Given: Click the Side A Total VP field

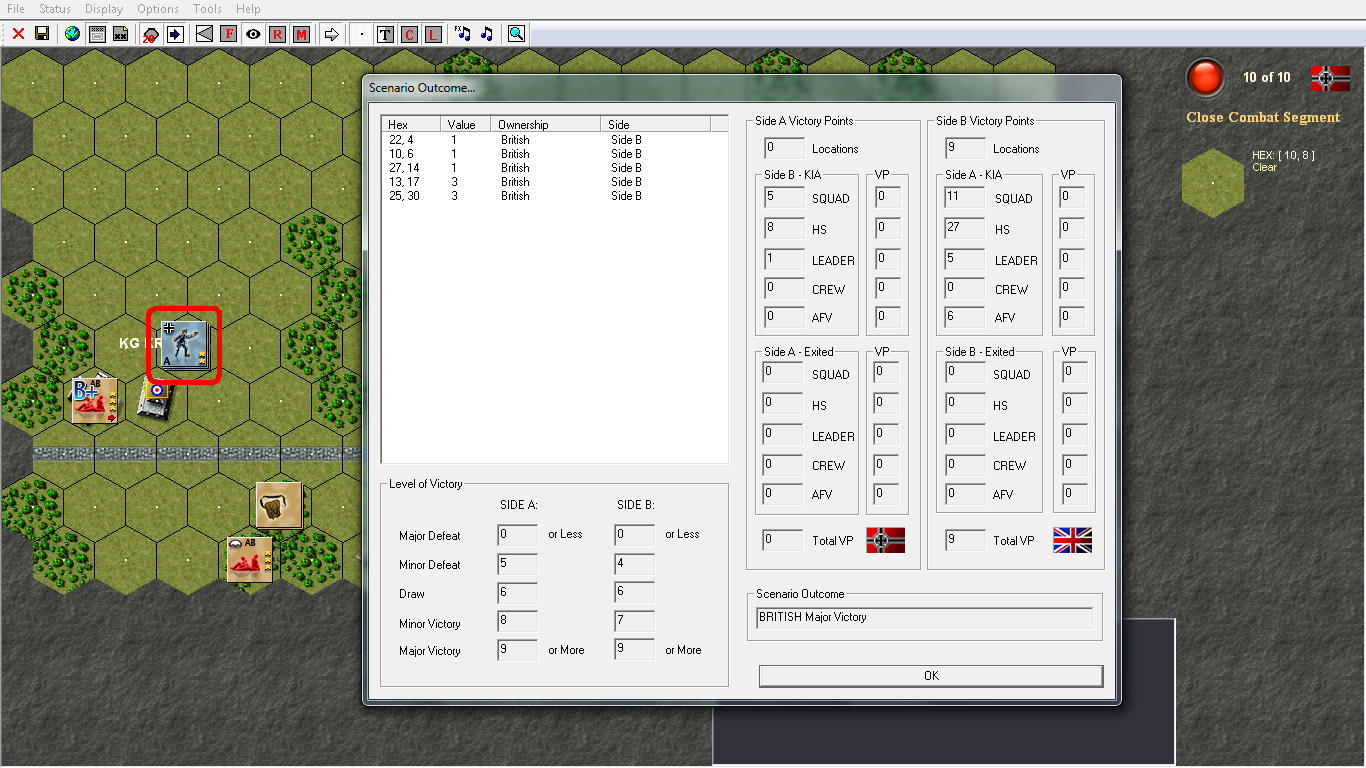Looking at the screenshot, I should 782,540.
